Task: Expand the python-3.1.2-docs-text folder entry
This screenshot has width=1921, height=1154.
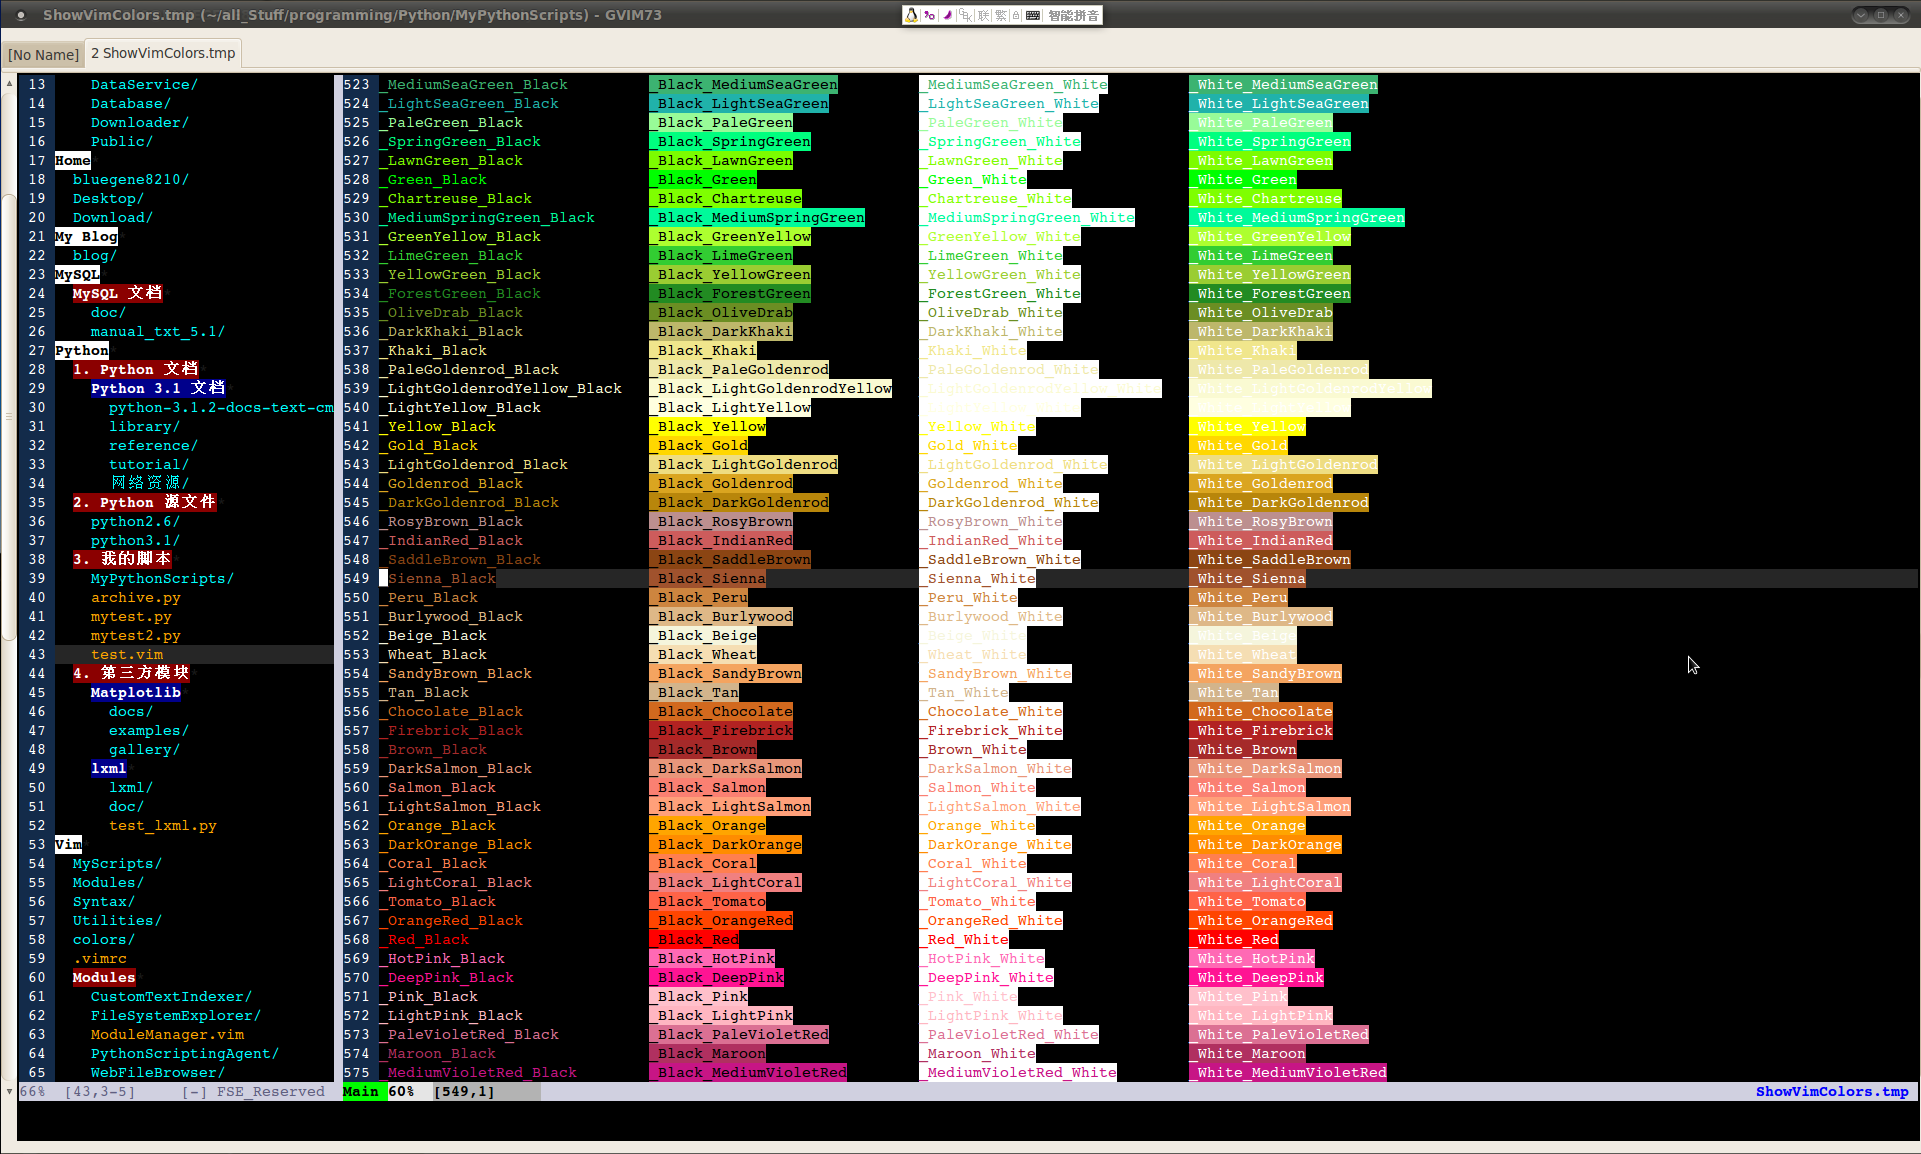Action: pos(220,407)
